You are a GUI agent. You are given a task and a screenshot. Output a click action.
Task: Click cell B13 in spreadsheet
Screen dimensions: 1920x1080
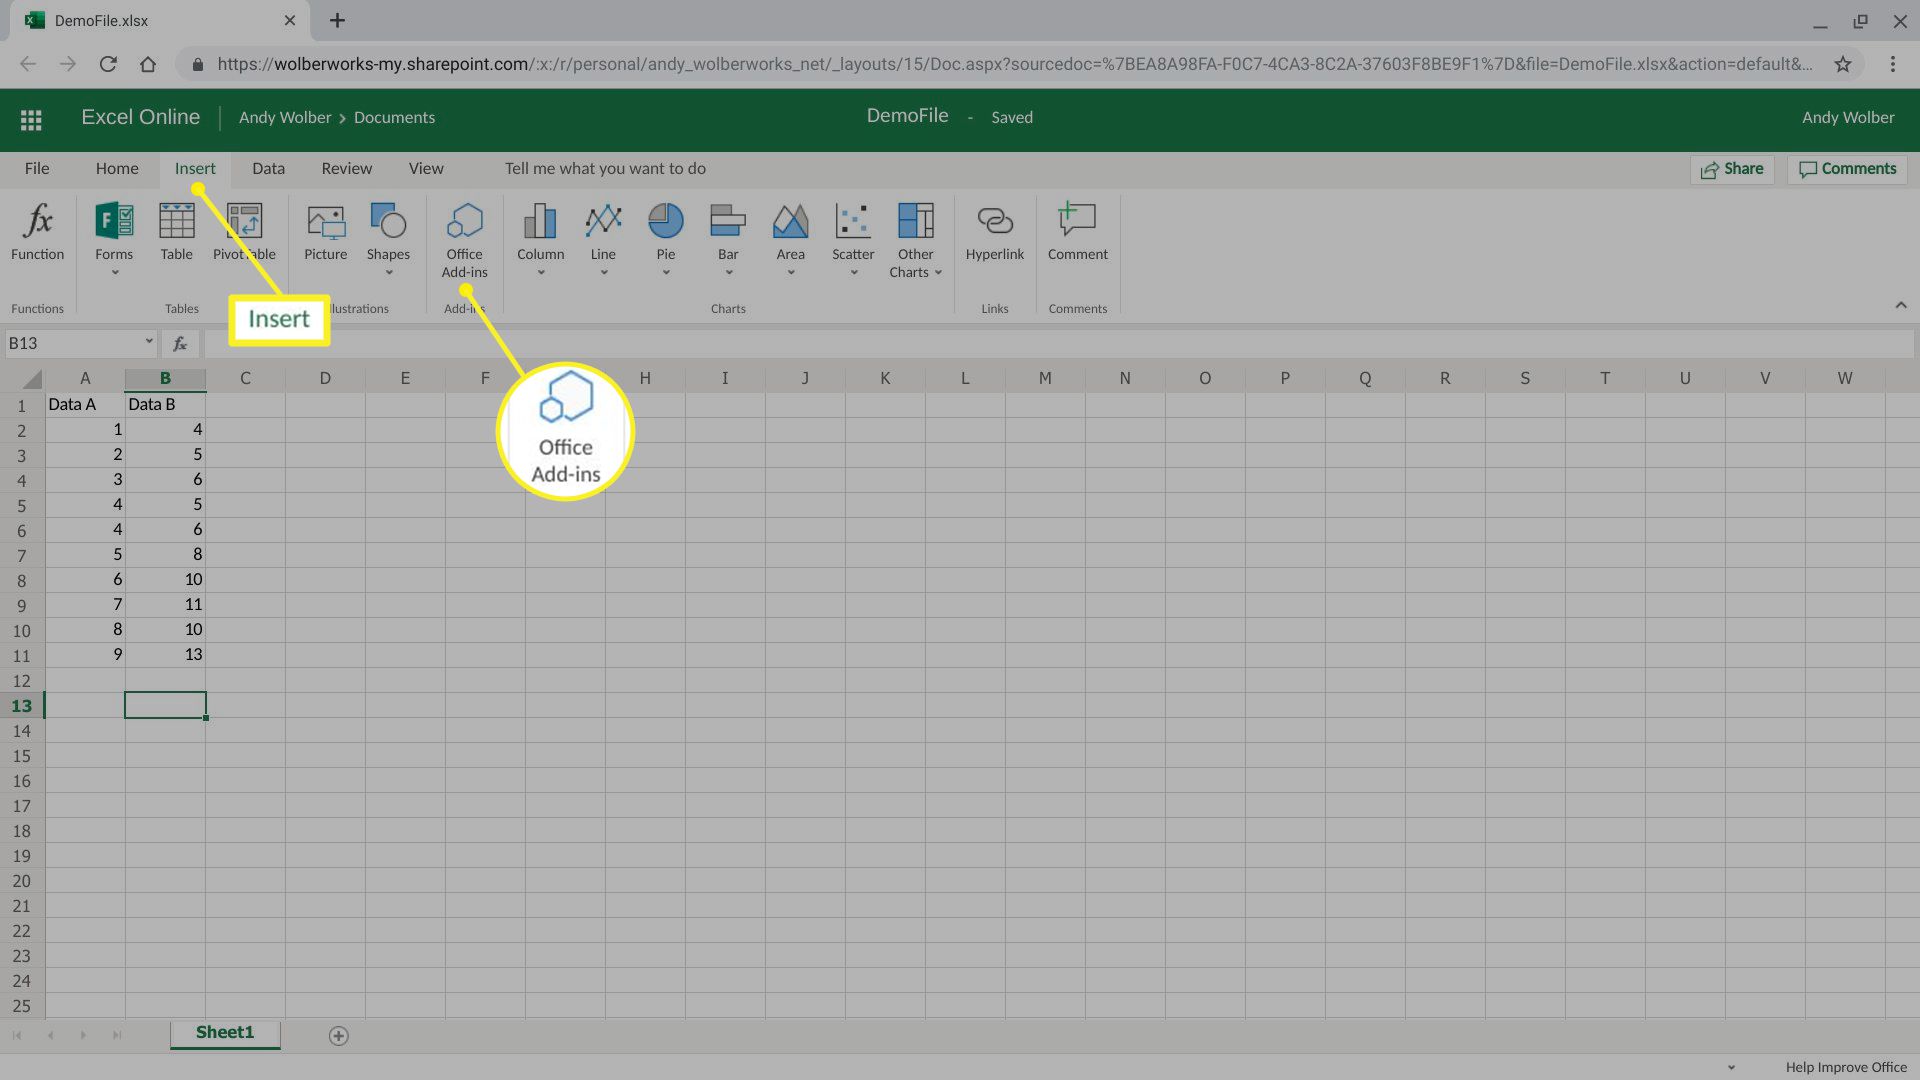(x=165, y=704)
